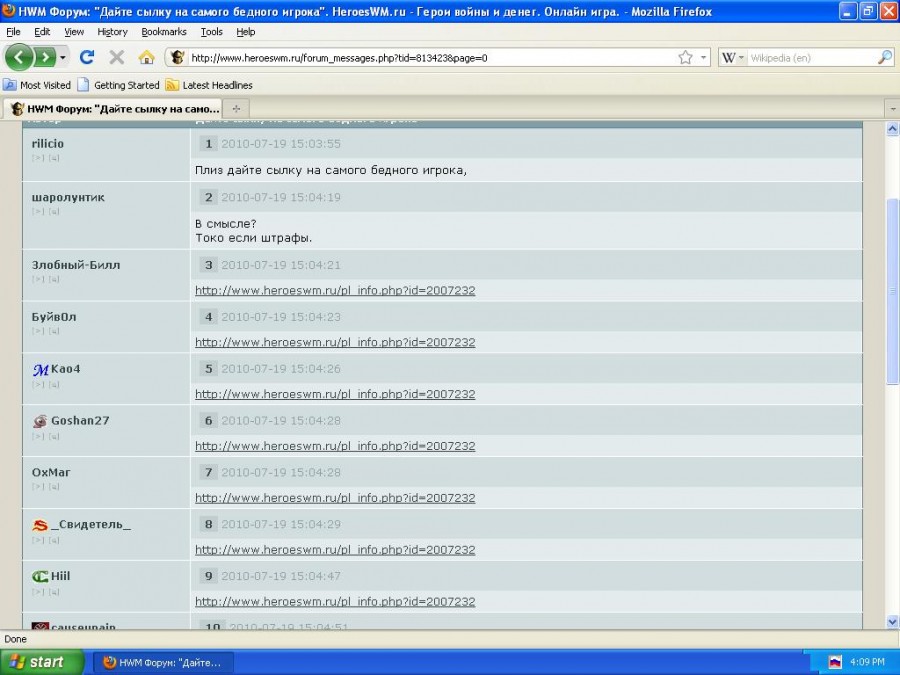
Task: Open the player link in message 9
Action: pyautogui.click(x=335, y=602)
